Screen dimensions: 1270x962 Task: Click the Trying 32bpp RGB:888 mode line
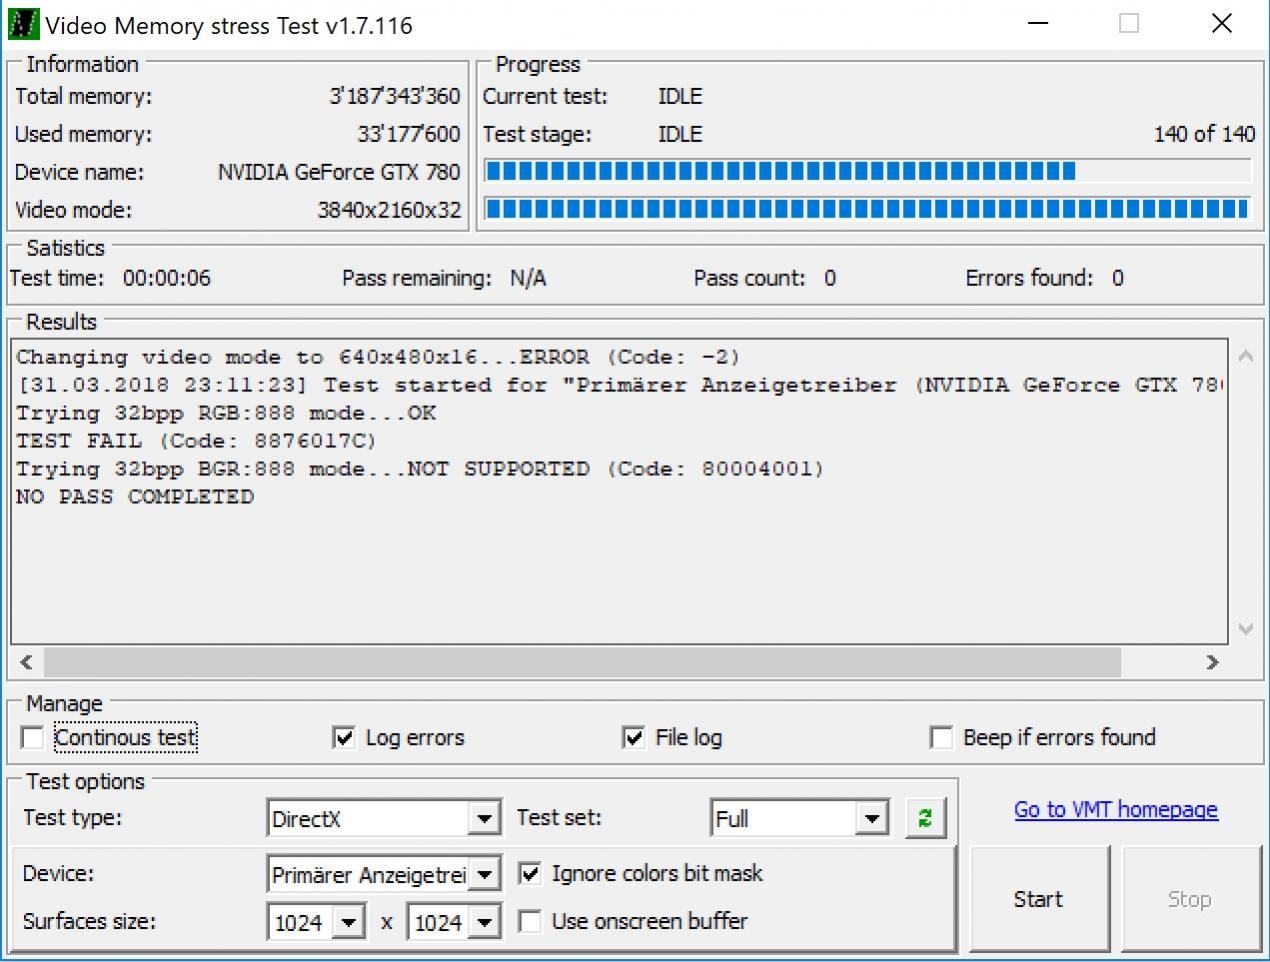point(226,413)
